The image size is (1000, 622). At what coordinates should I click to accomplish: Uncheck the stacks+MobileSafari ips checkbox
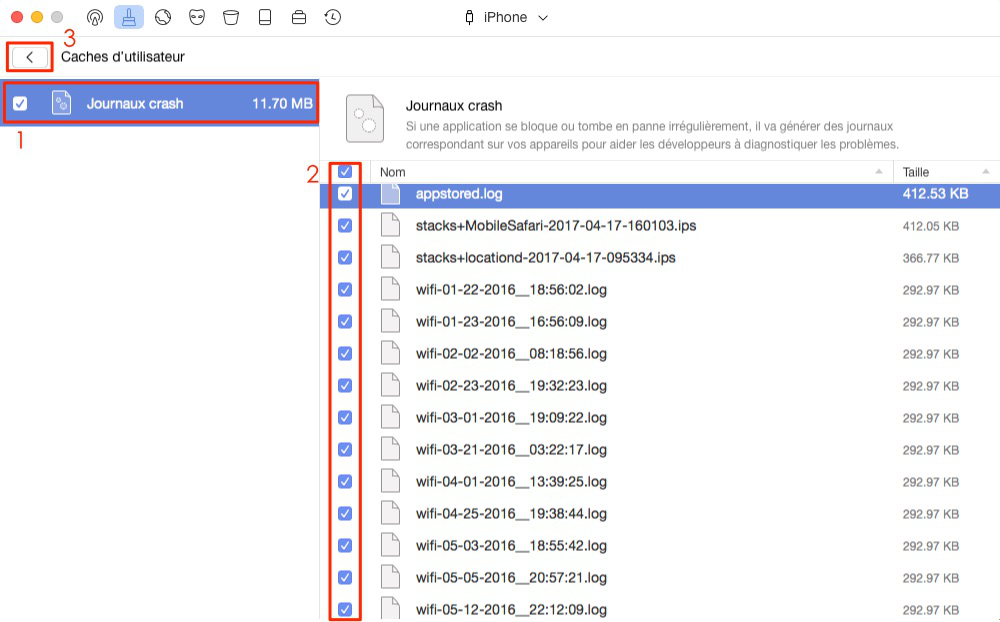(345, 225)
